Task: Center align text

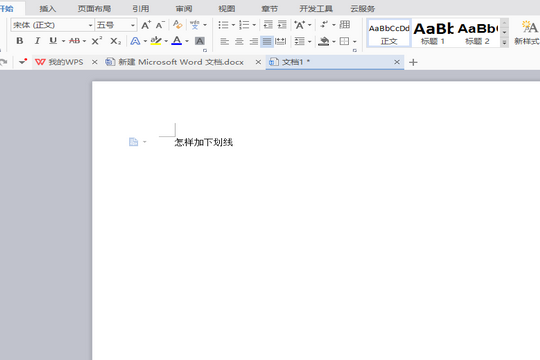Action: [239, 41]
